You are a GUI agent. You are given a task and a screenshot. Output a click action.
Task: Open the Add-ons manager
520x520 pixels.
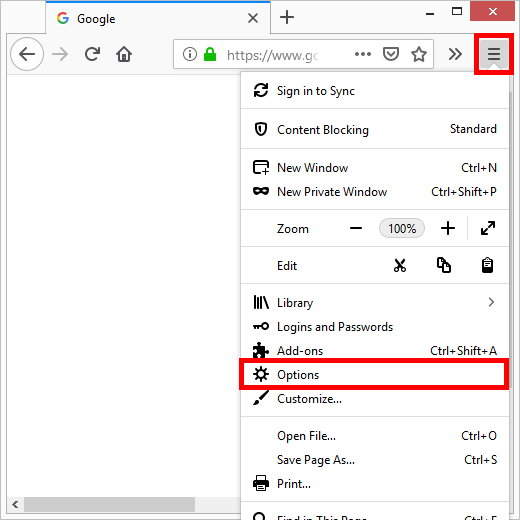coord(375,351)
